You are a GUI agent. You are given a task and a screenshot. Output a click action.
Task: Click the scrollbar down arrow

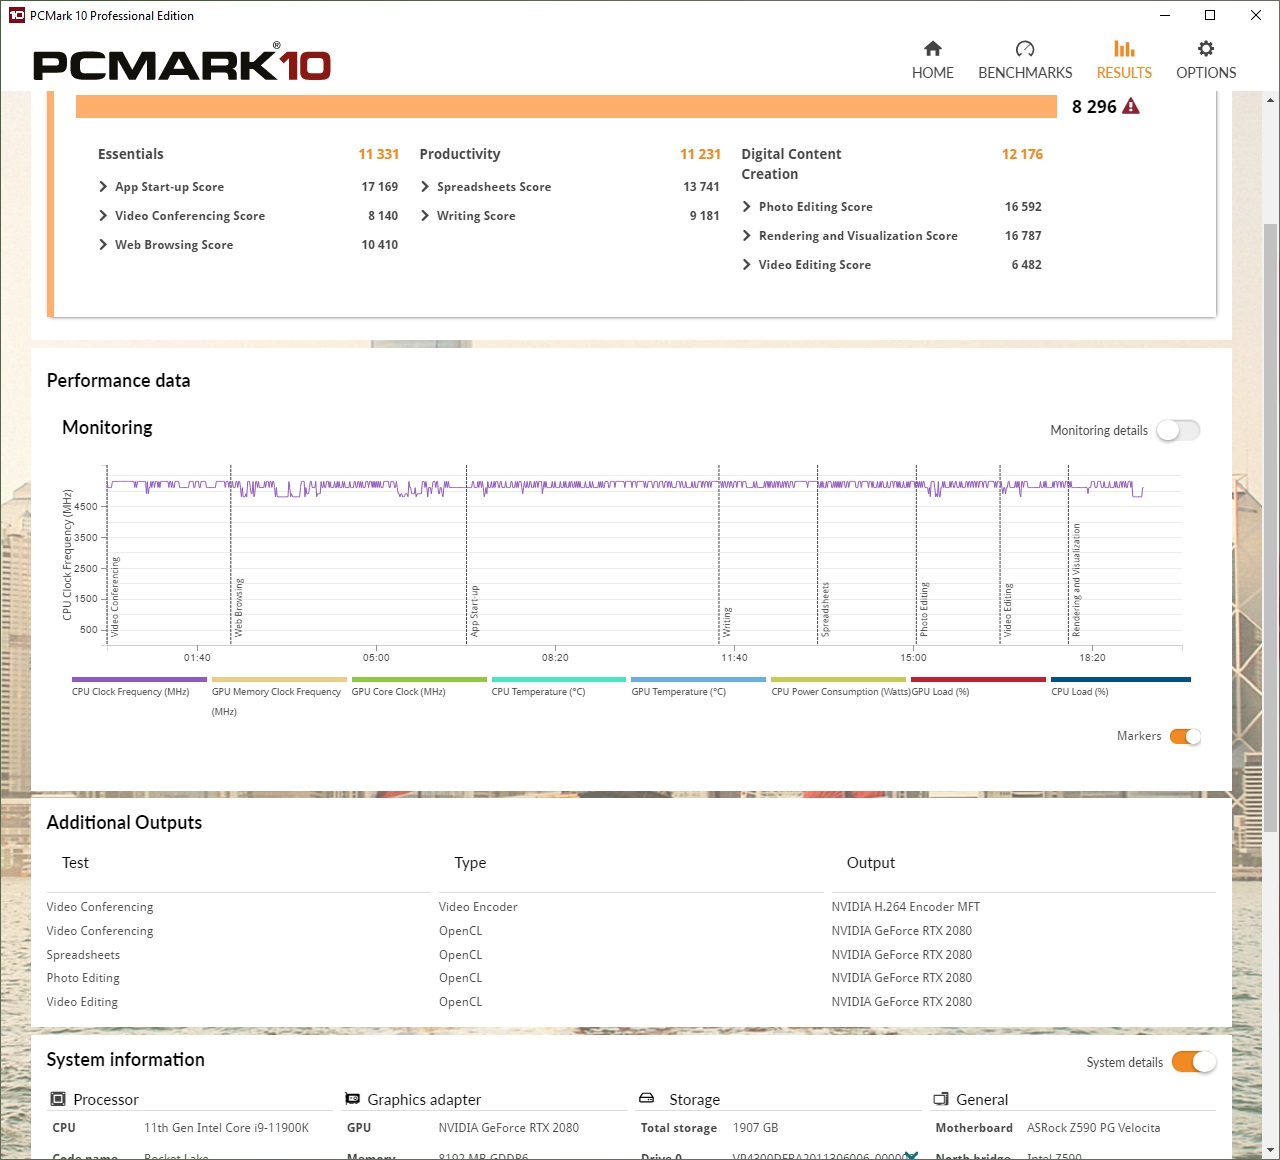pyautogui.click(x=1271, y=1149)
